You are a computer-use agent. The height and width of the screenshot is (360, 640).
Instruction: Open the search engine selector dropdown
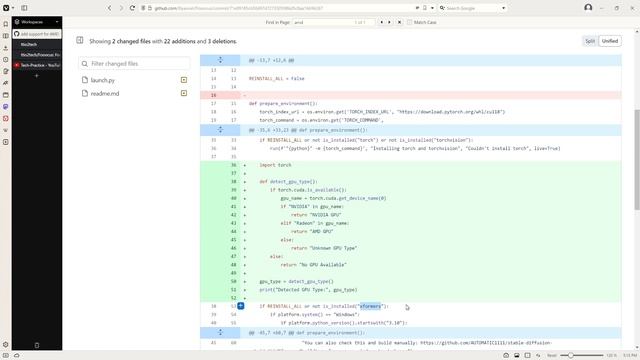[x=442, y=8]
